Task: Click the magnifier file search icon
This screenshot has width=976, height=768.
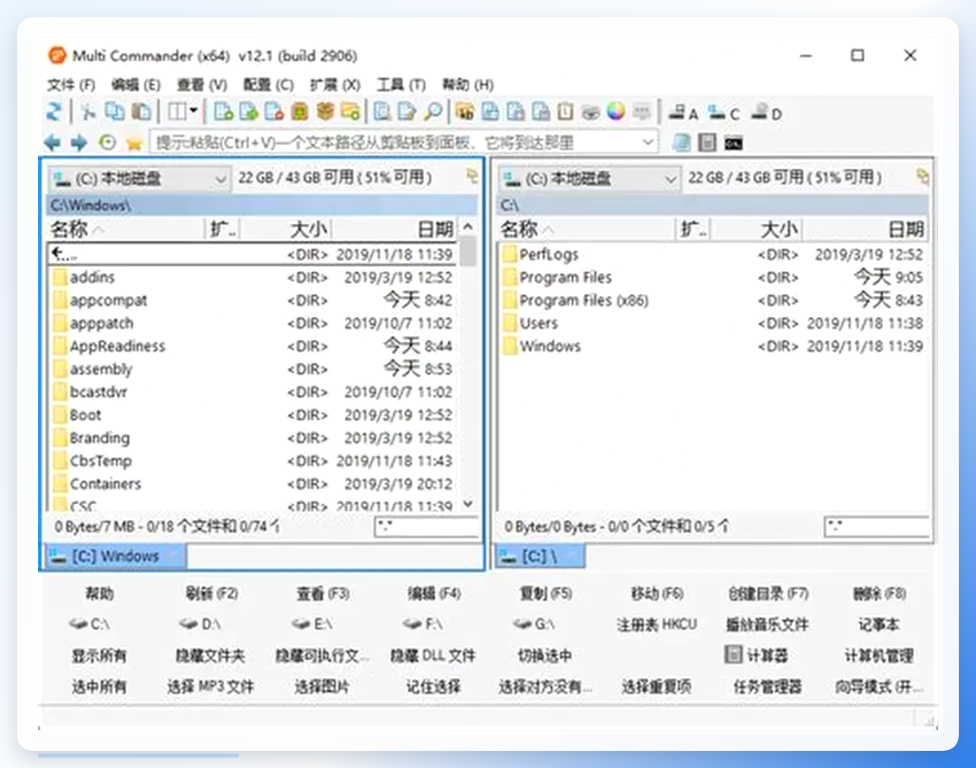Action: pos(433,112)
